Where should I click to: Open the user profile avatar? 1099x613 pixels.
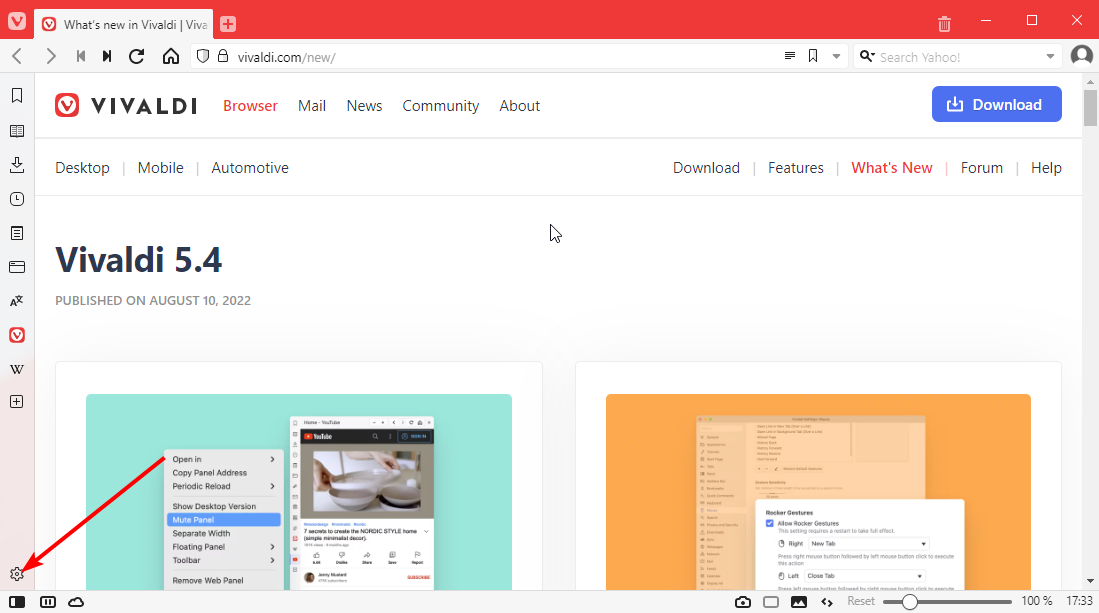pos(1081,55)
